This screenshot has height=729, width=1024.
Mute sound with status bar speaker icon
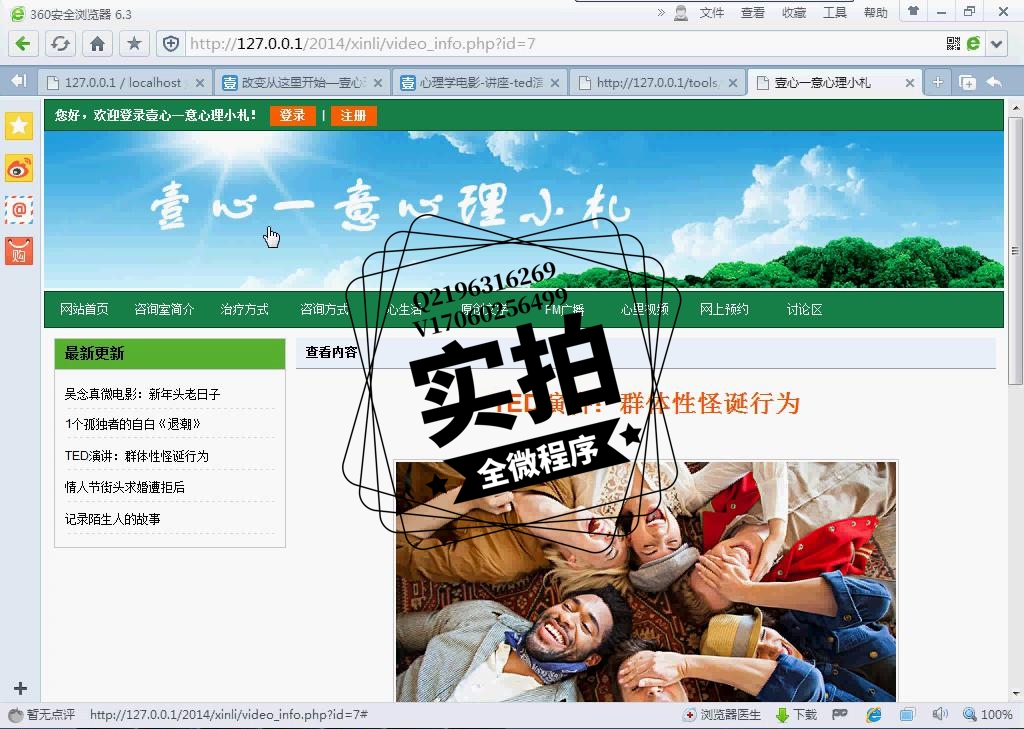pos(940,714)
